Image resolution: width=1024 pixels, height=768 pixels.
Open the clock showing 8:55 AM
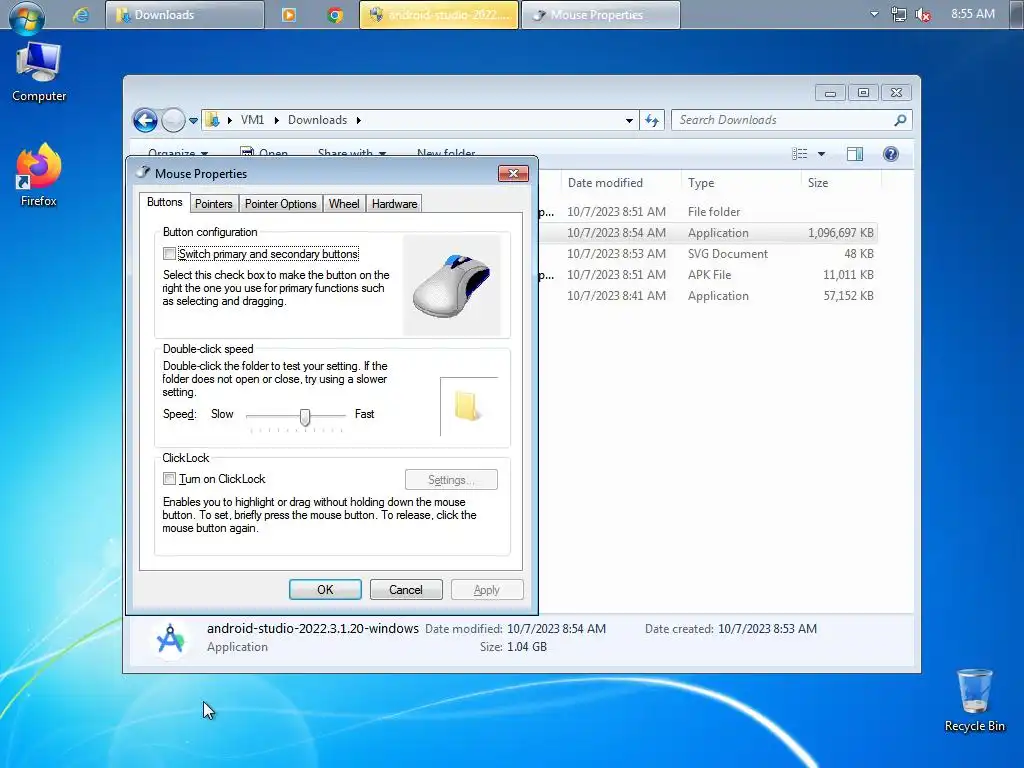pos(972,14)
